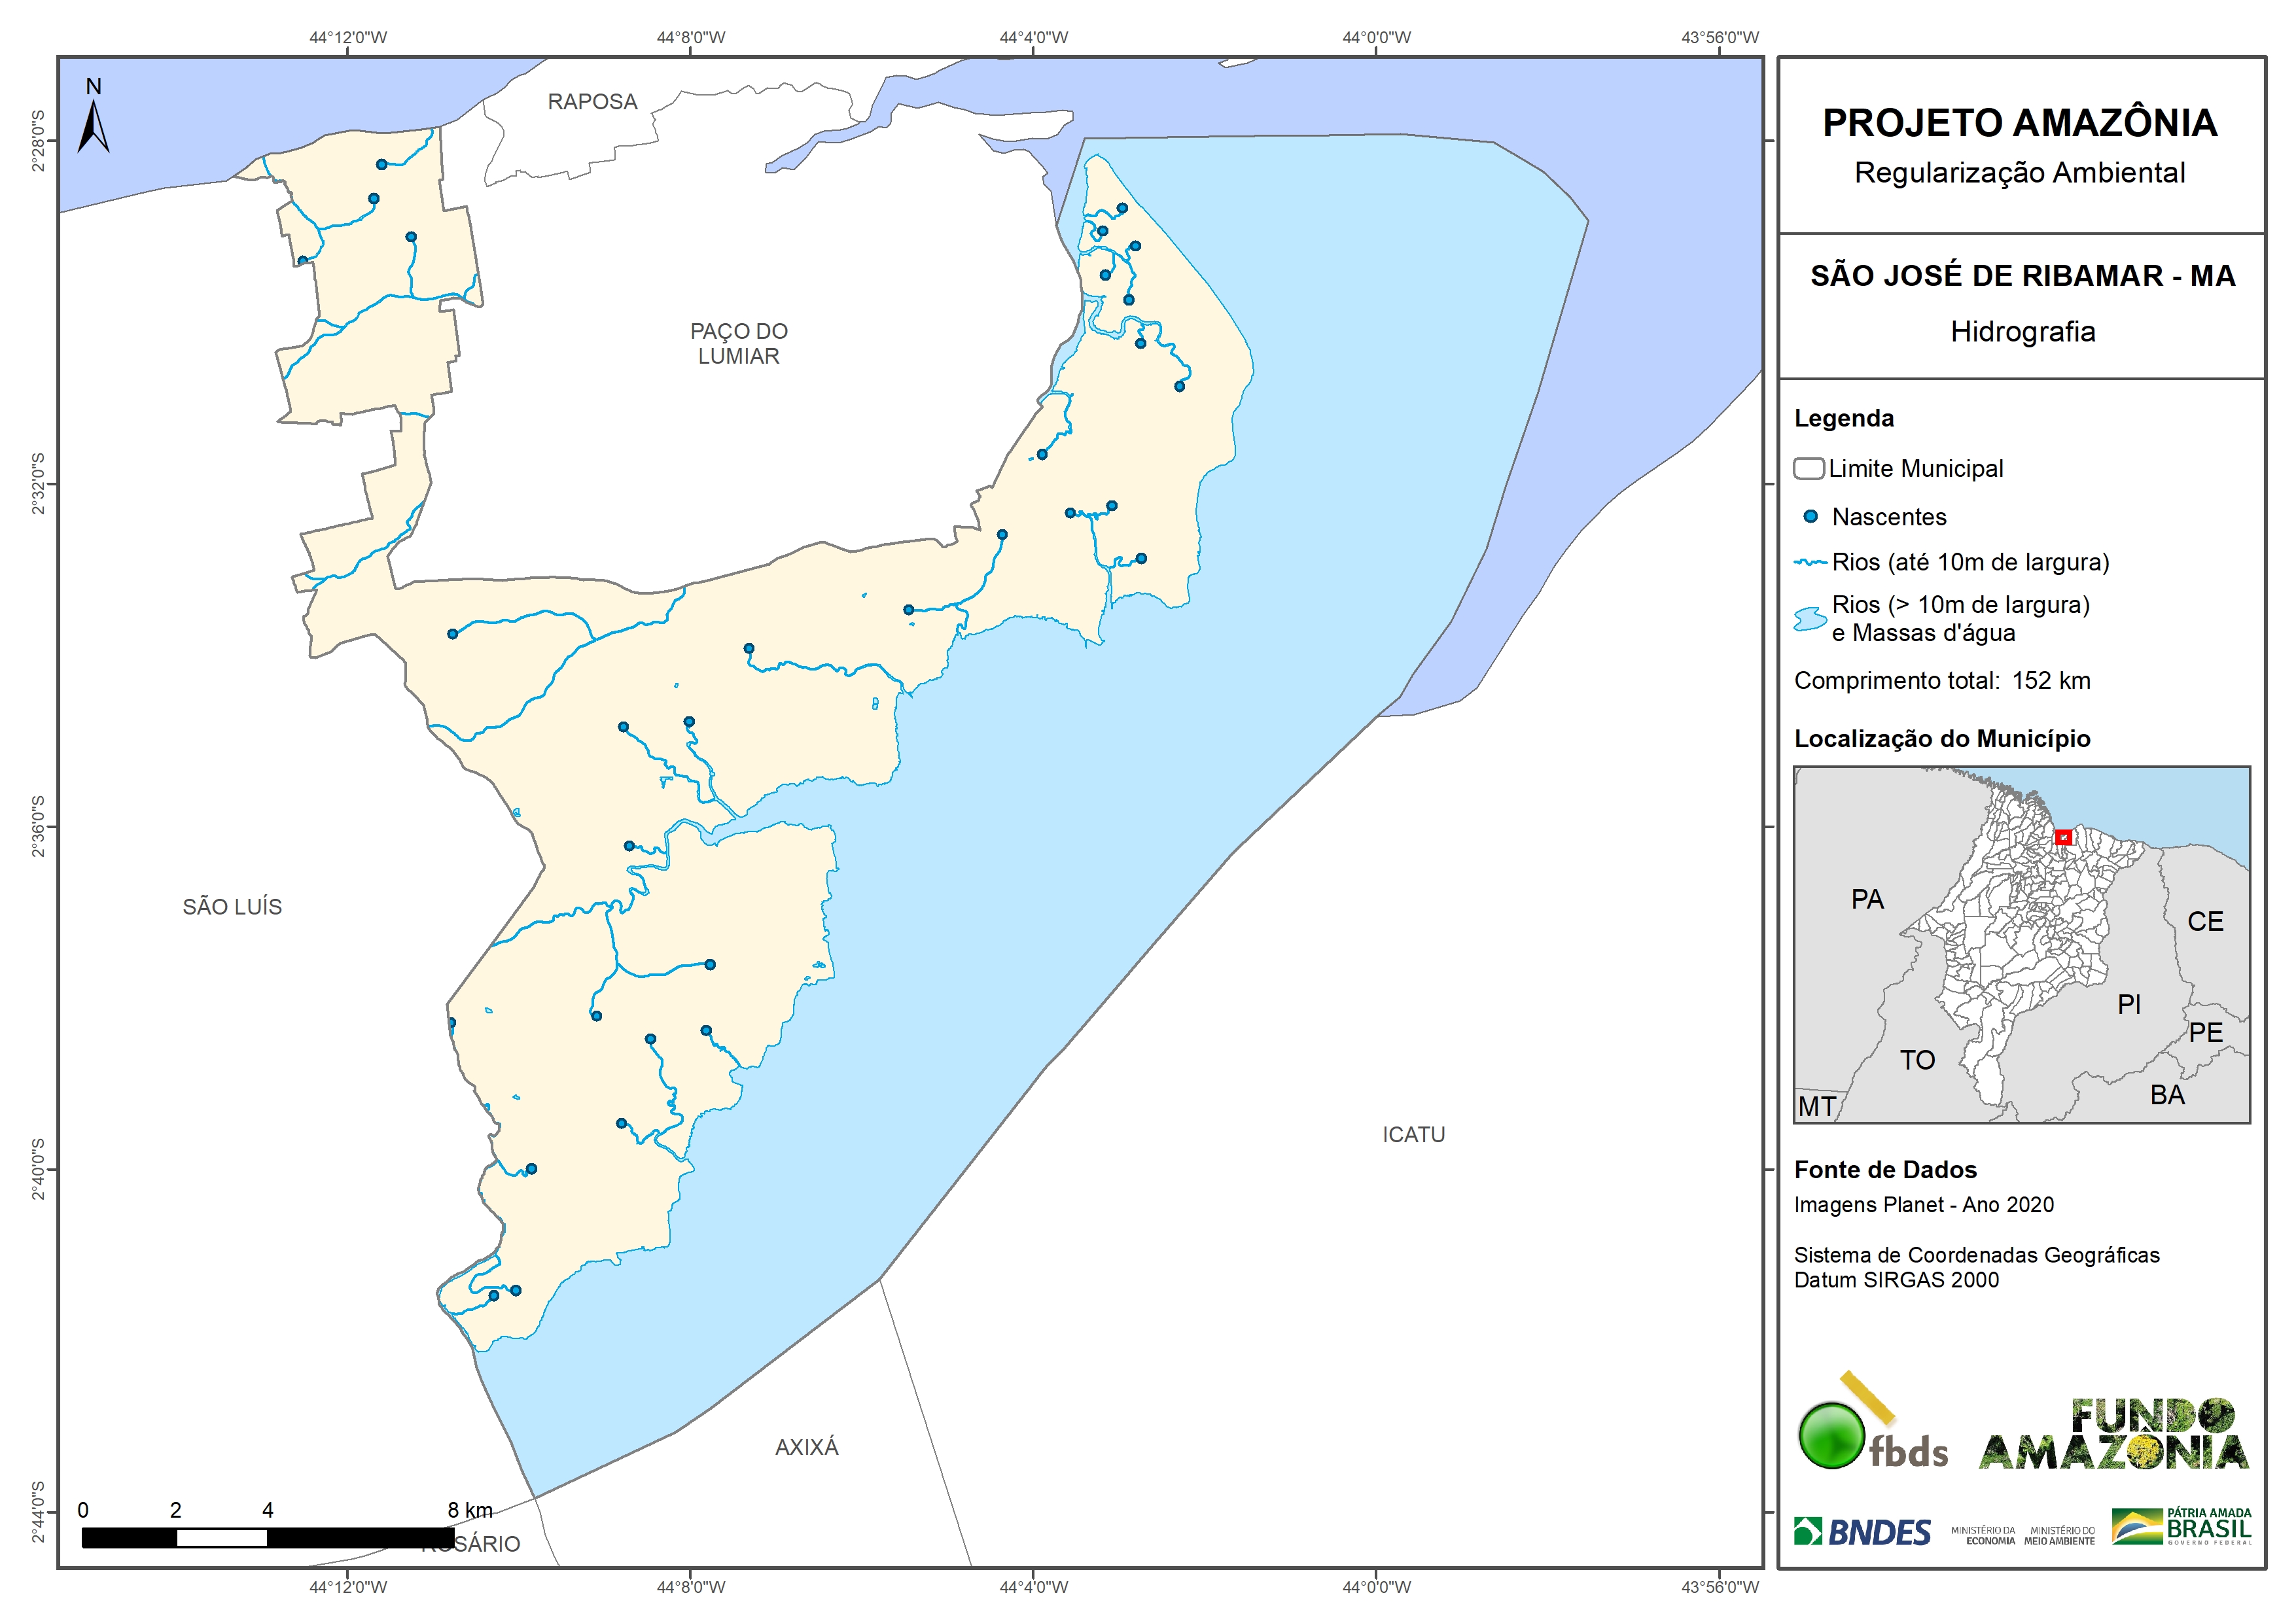Click the thin river line legend symbol
2296x1623 pixels.
point(1810,563)
